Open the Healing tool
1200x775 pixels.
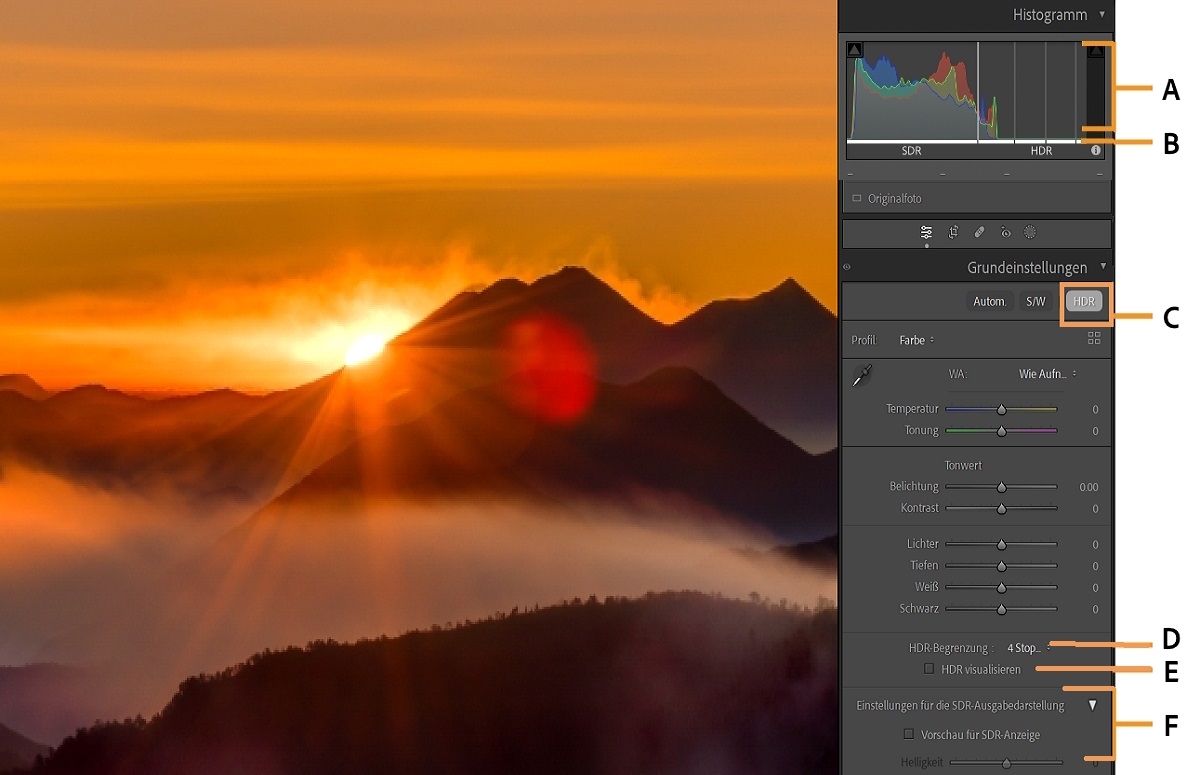click(979, 233)
